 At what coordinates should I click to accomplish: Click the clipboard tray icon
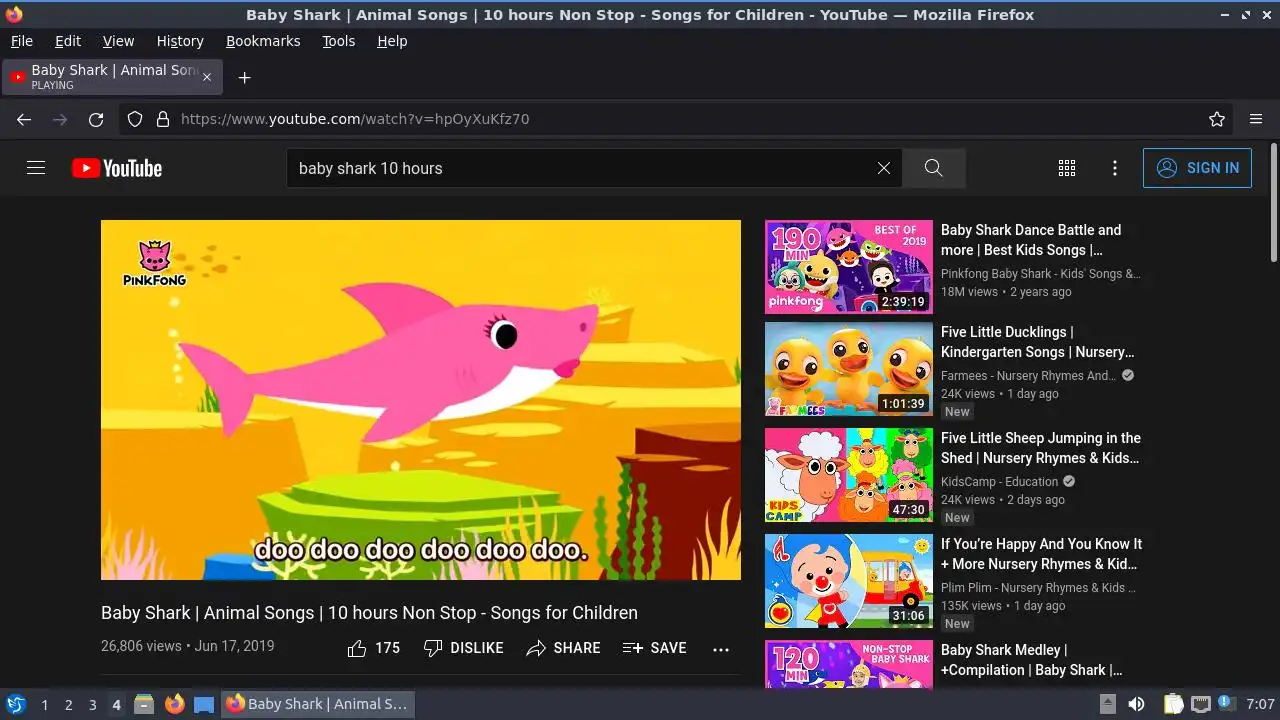click(x=1174, y=704)
